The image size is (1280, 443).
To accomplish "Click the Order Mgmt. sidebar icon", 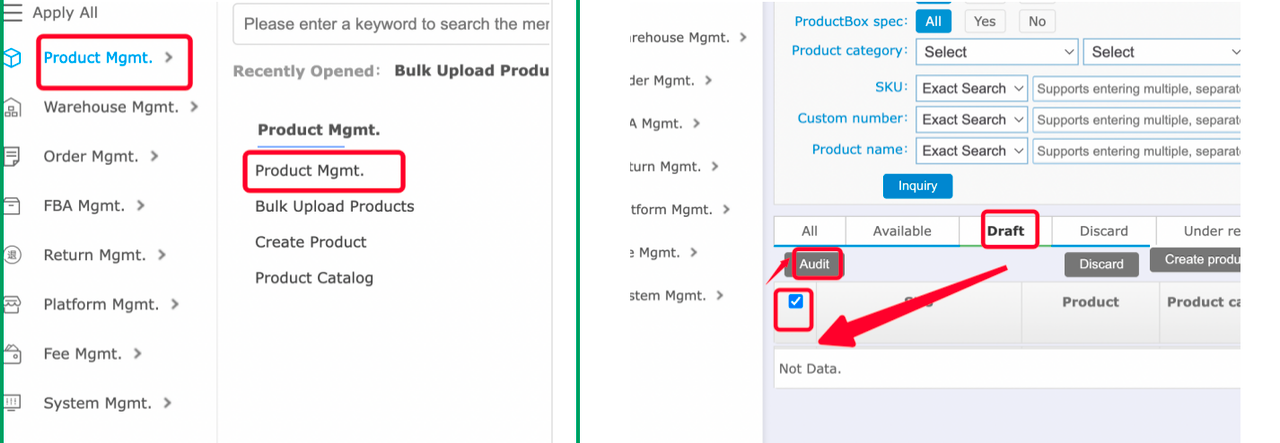I will coord(12,156).
